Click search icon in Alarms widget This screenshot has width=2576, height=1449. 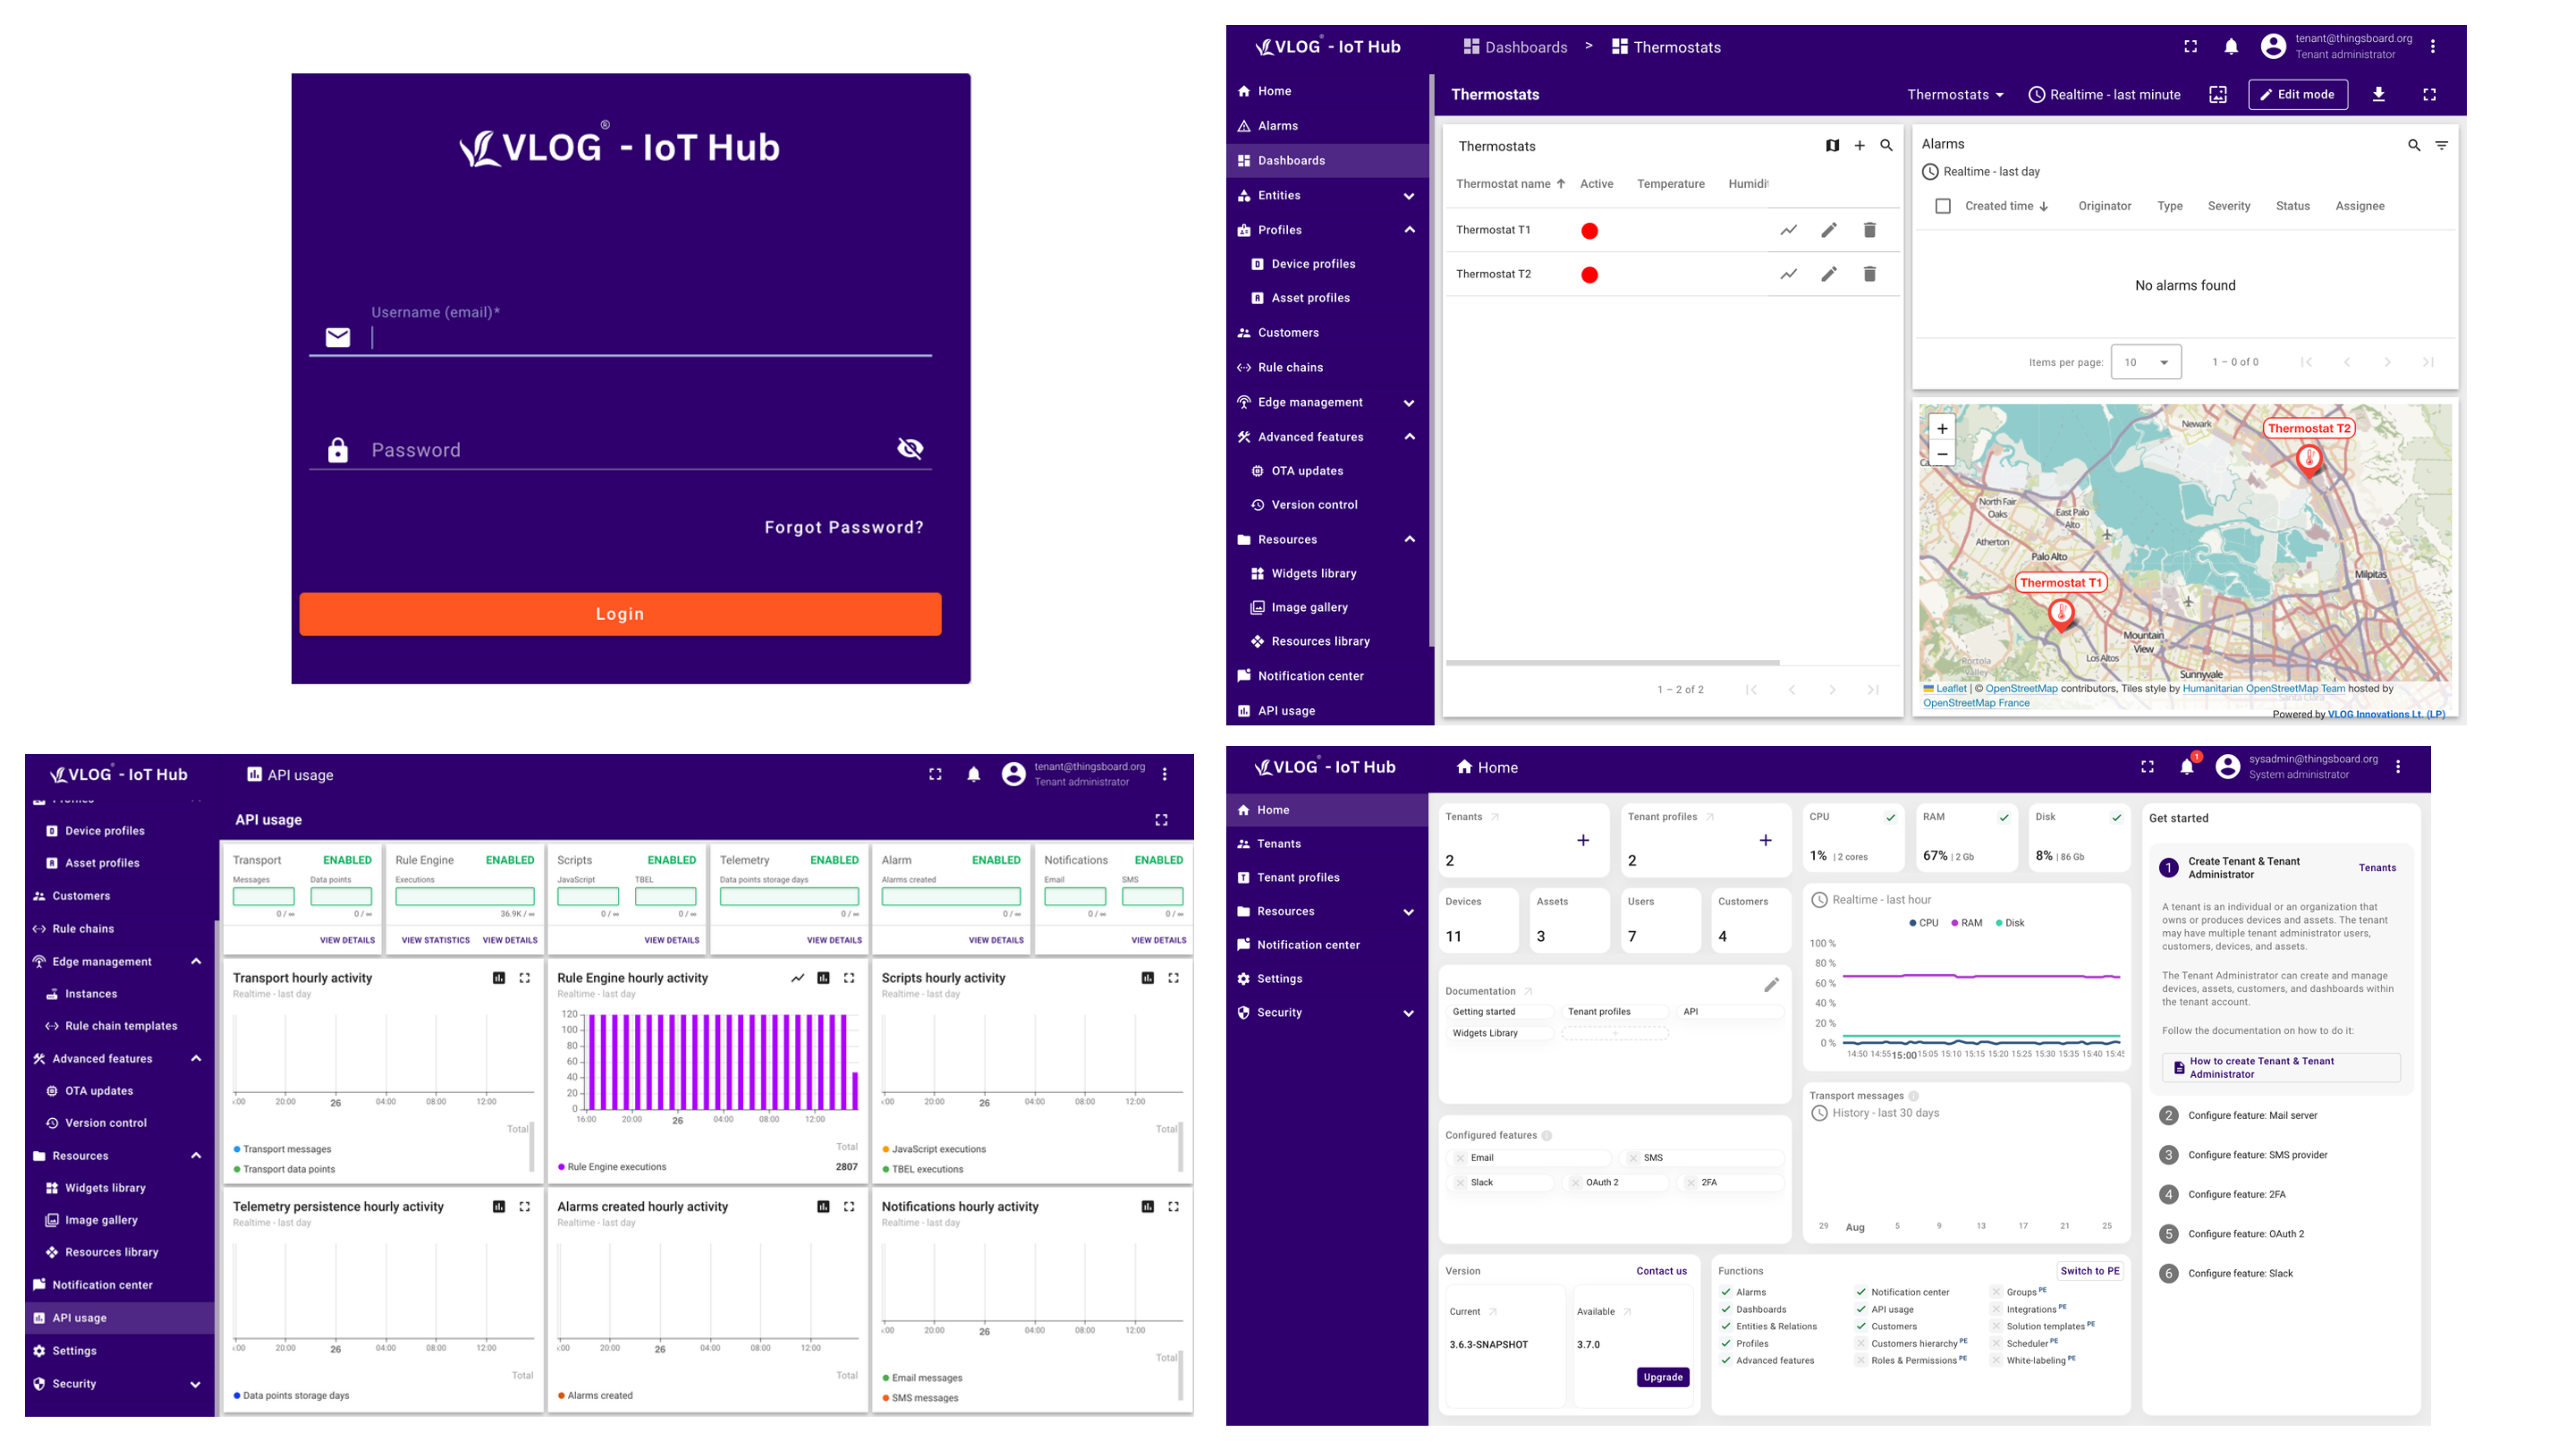coord(2413,145)
